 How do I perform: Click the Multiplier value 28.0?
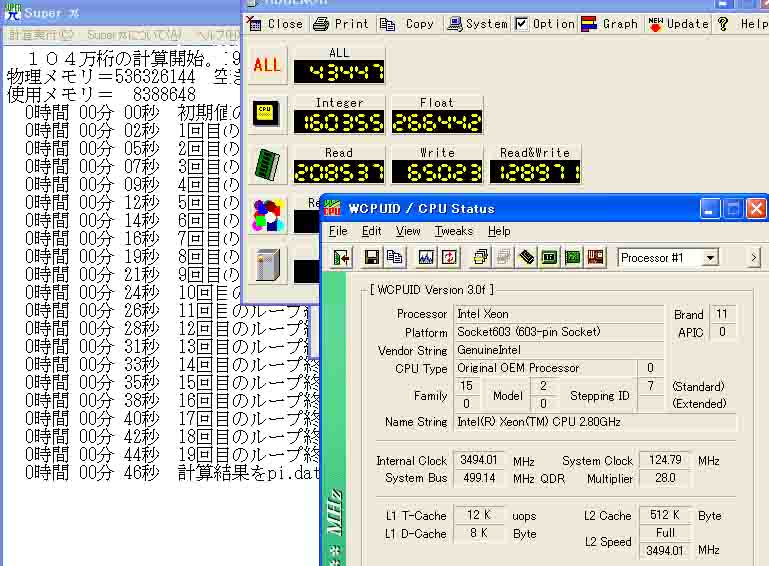pos(665,478)
